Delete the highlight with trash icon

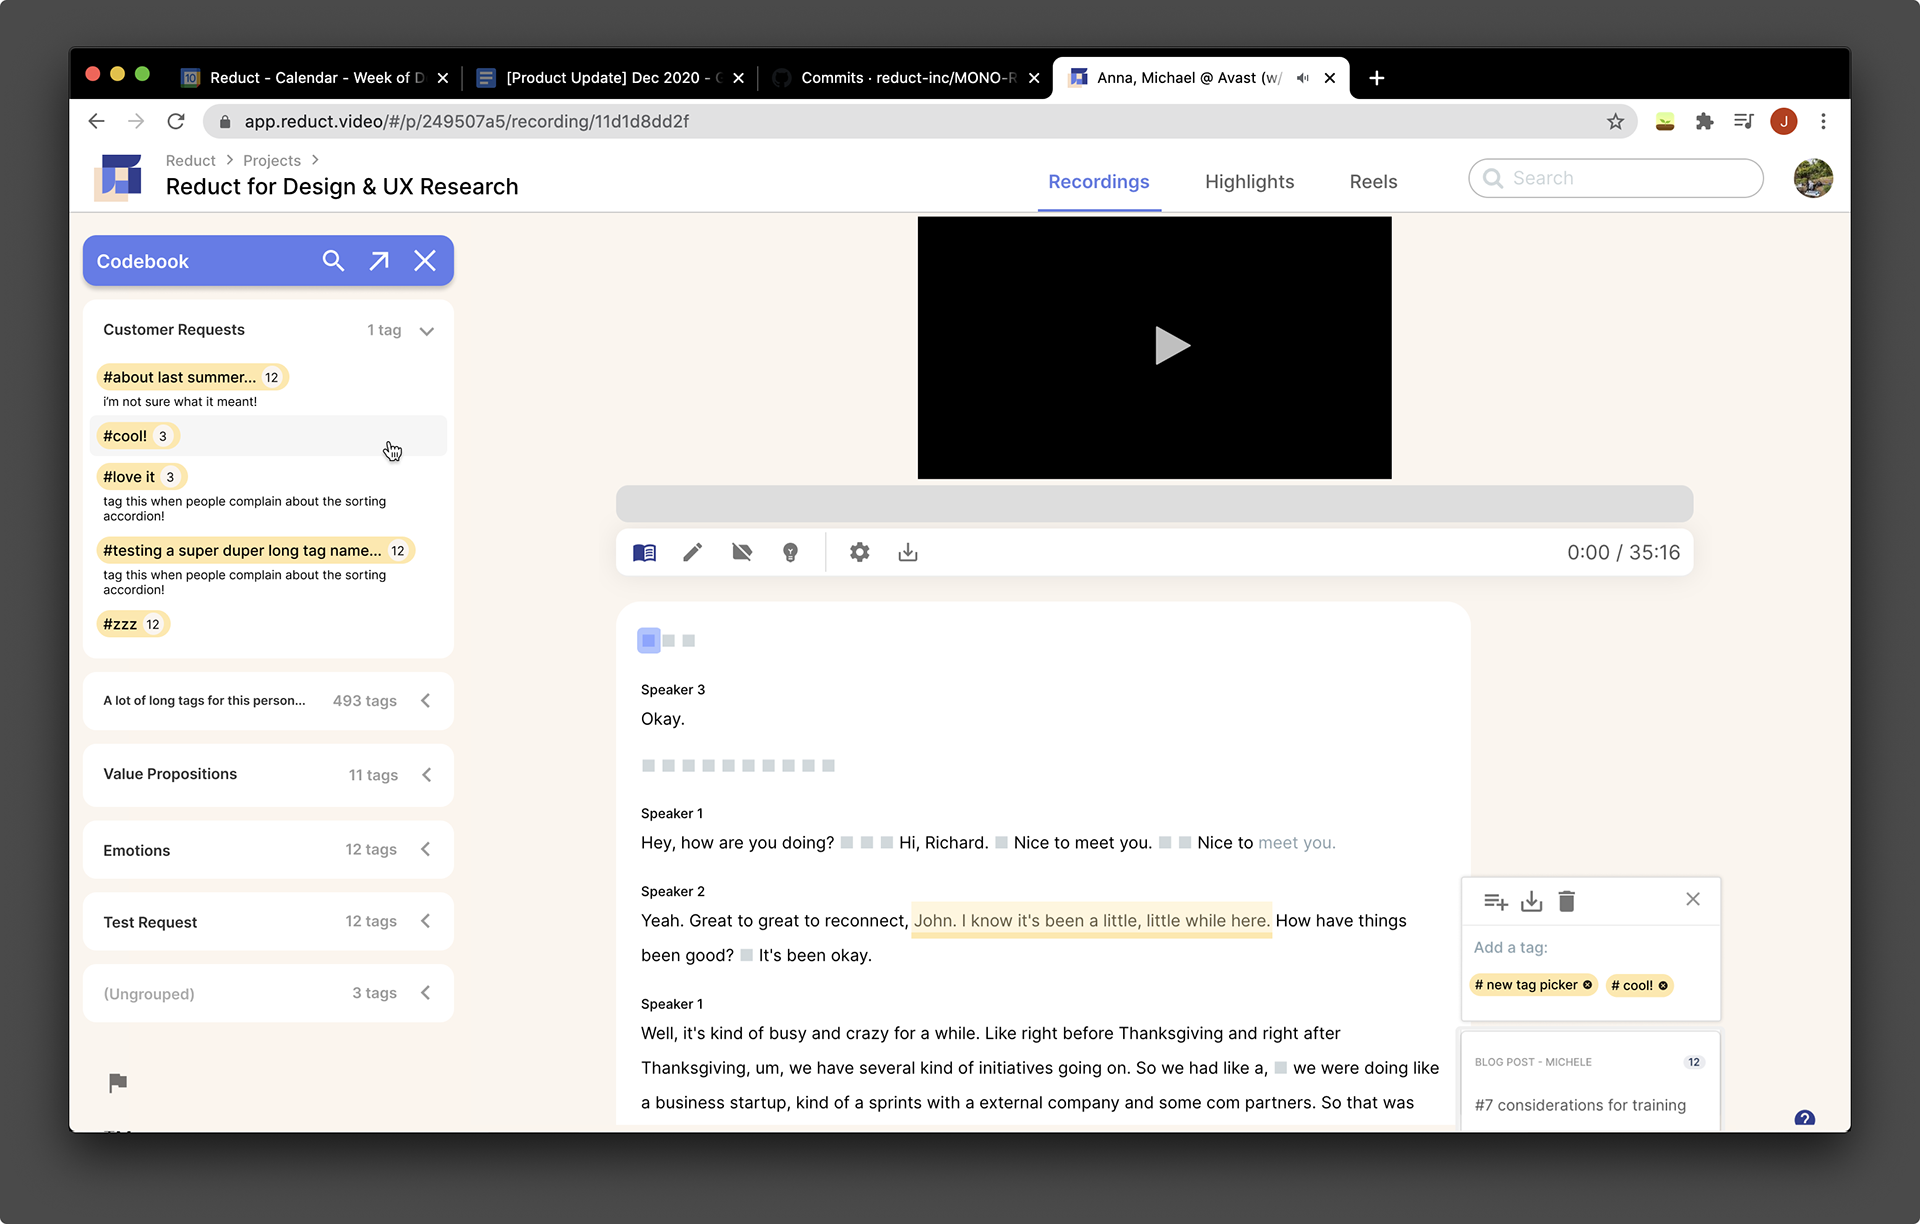pyautogui.click(x=1567, y=902)
